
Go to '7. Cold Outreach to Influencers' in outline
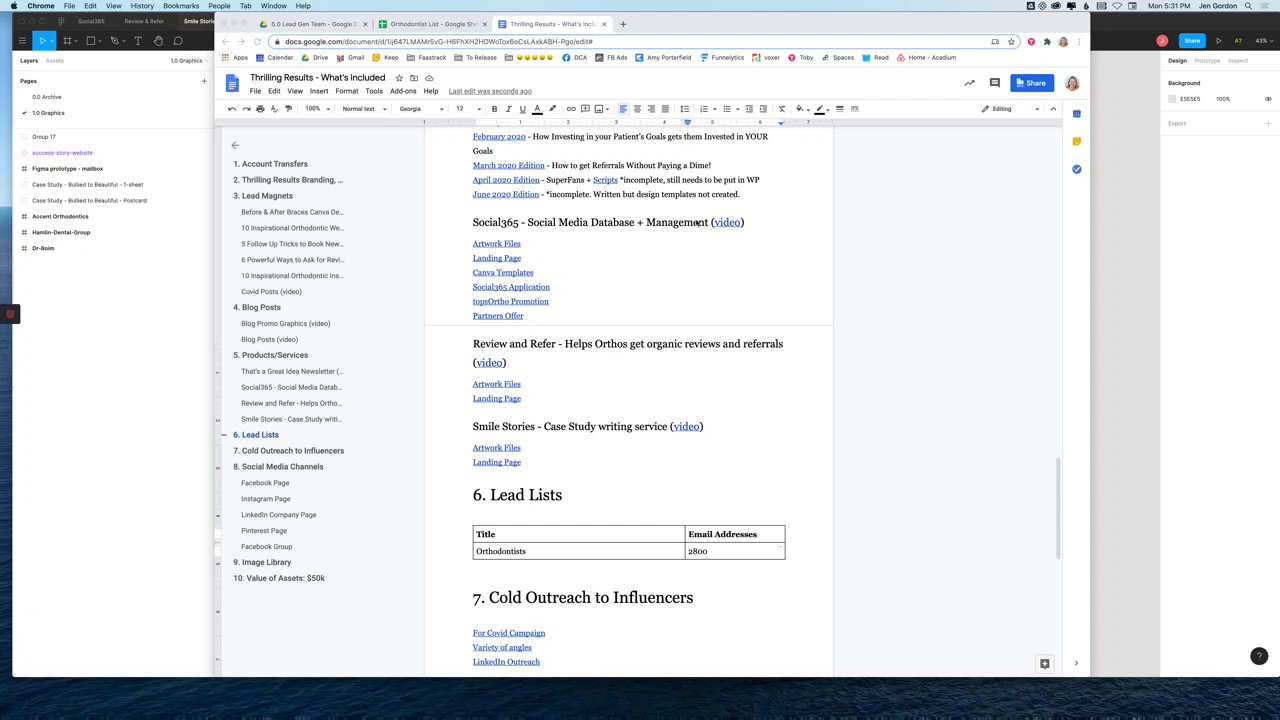click(x=288, y=451)
